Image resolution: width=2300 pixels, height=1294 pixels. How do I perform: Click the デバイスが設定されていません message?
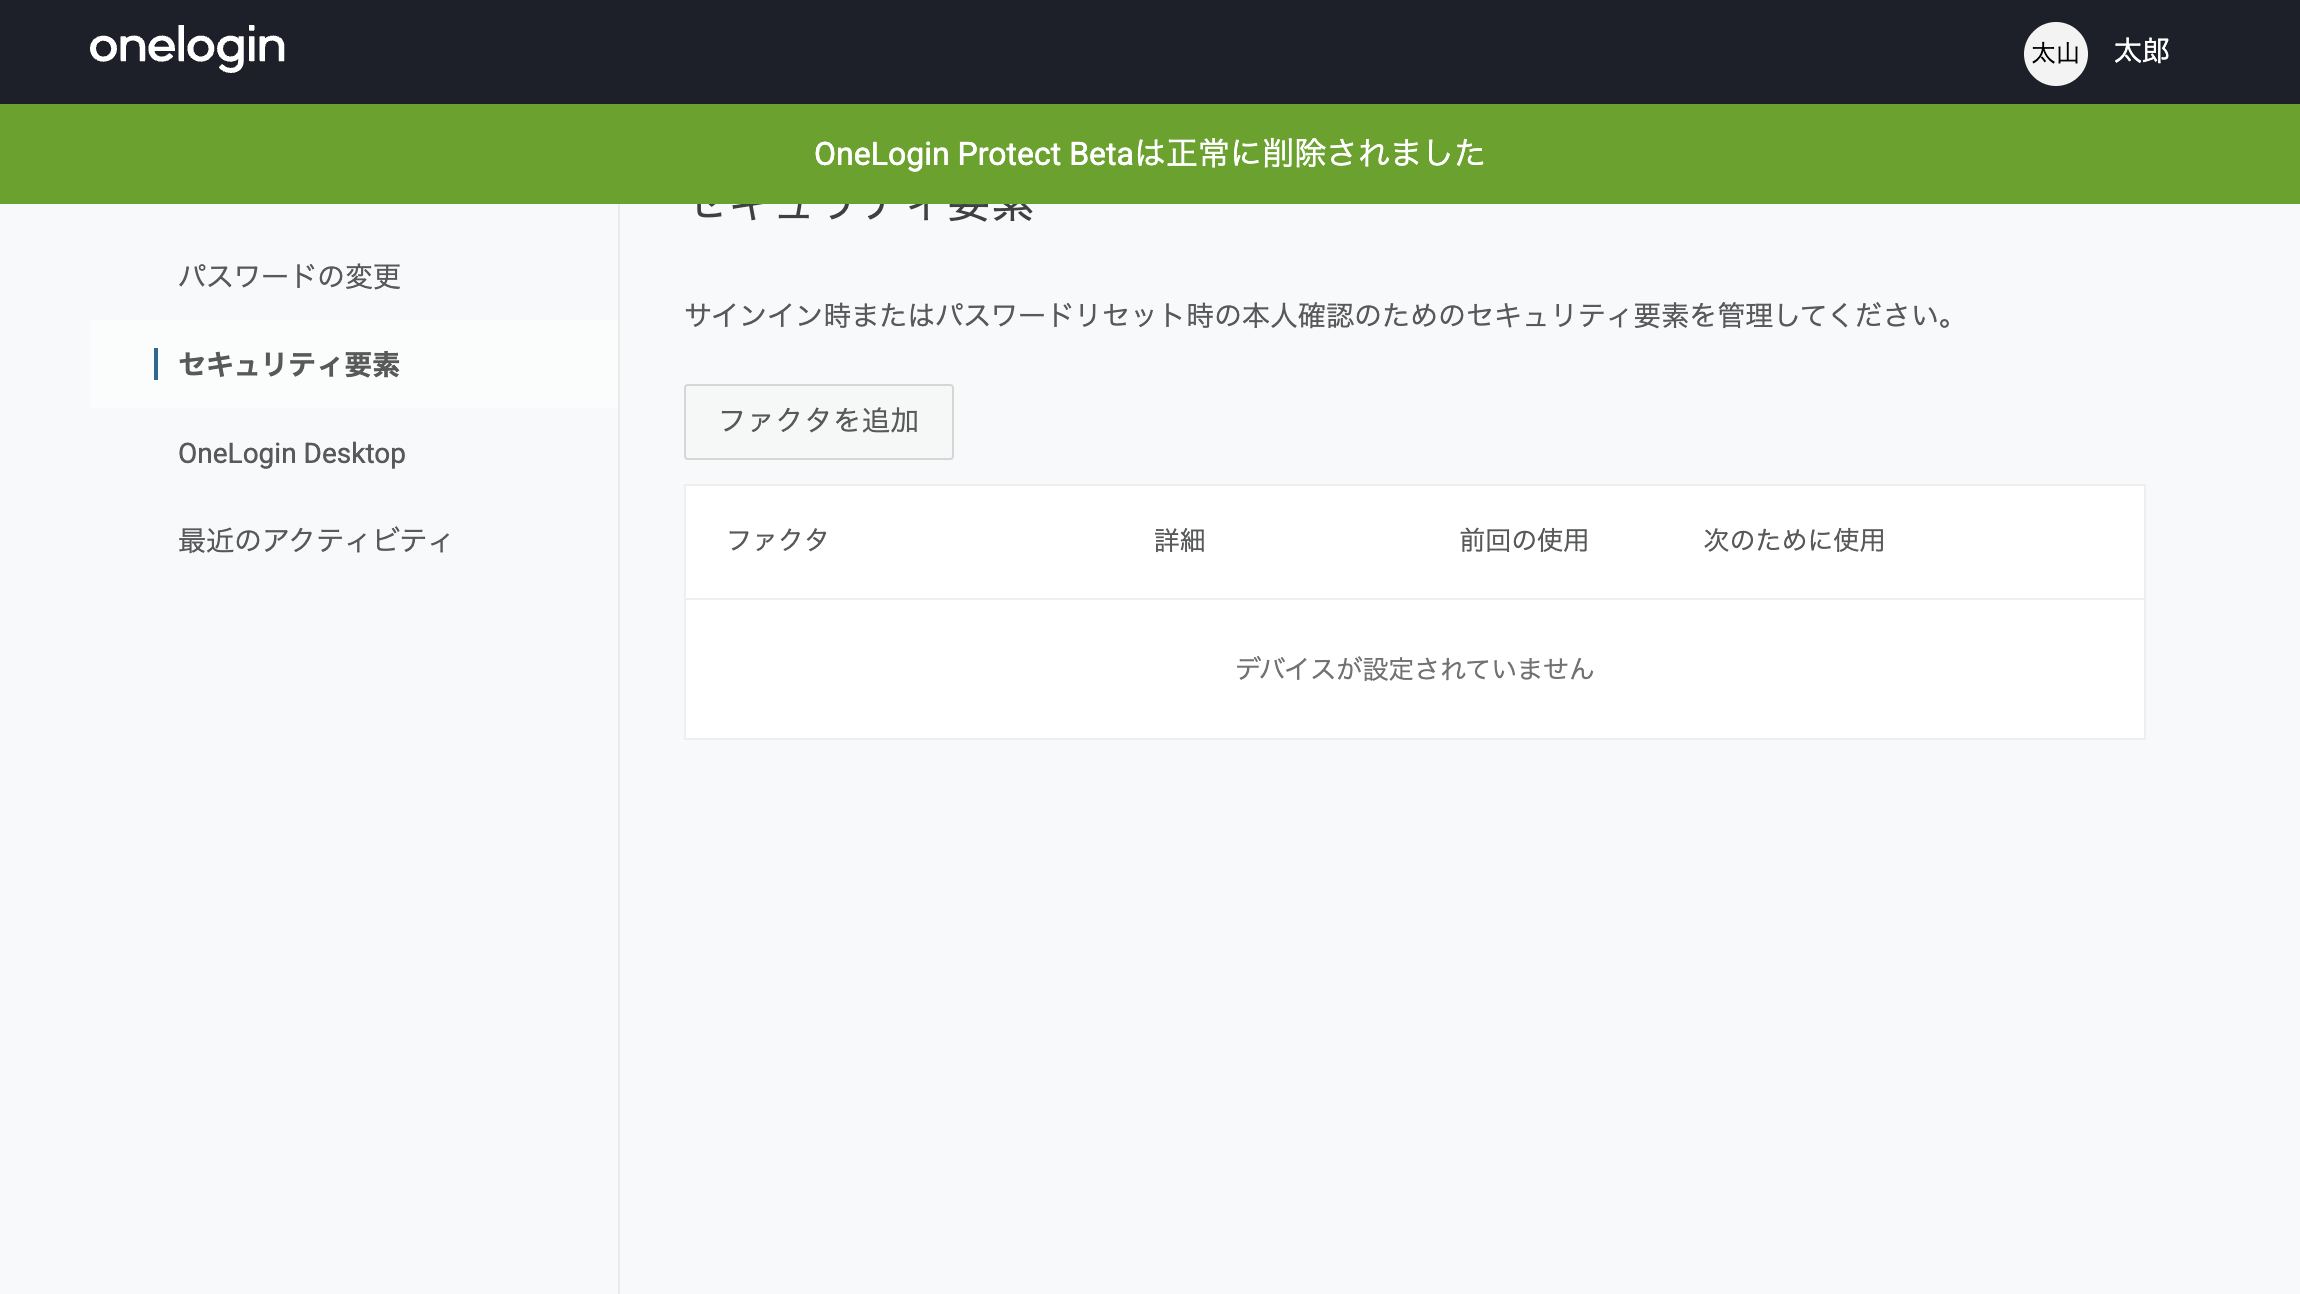pos(1414,668)
